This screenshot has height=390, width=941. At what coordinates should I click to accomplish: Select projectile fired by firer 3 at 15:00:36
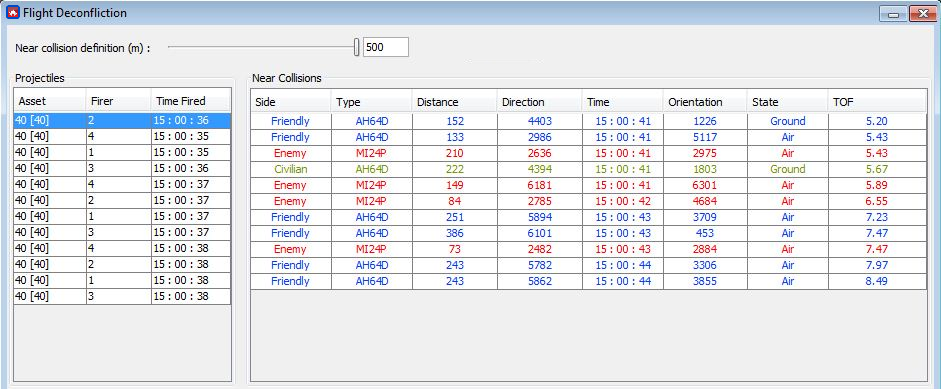[122, 169]
